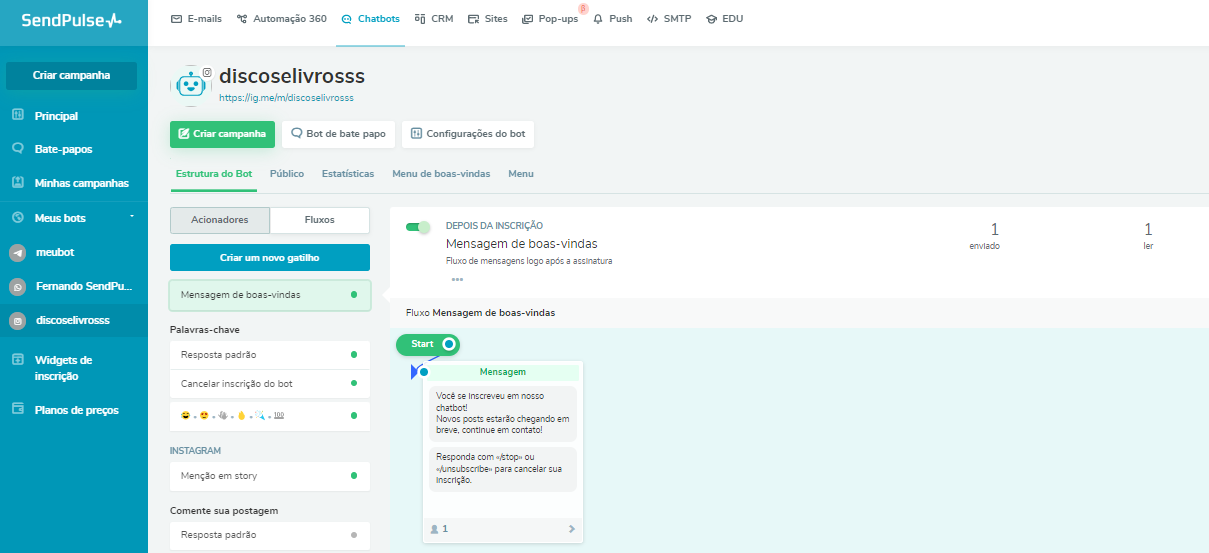Open Pop-ups in top navigation
1209x553 pixels.
550,19
